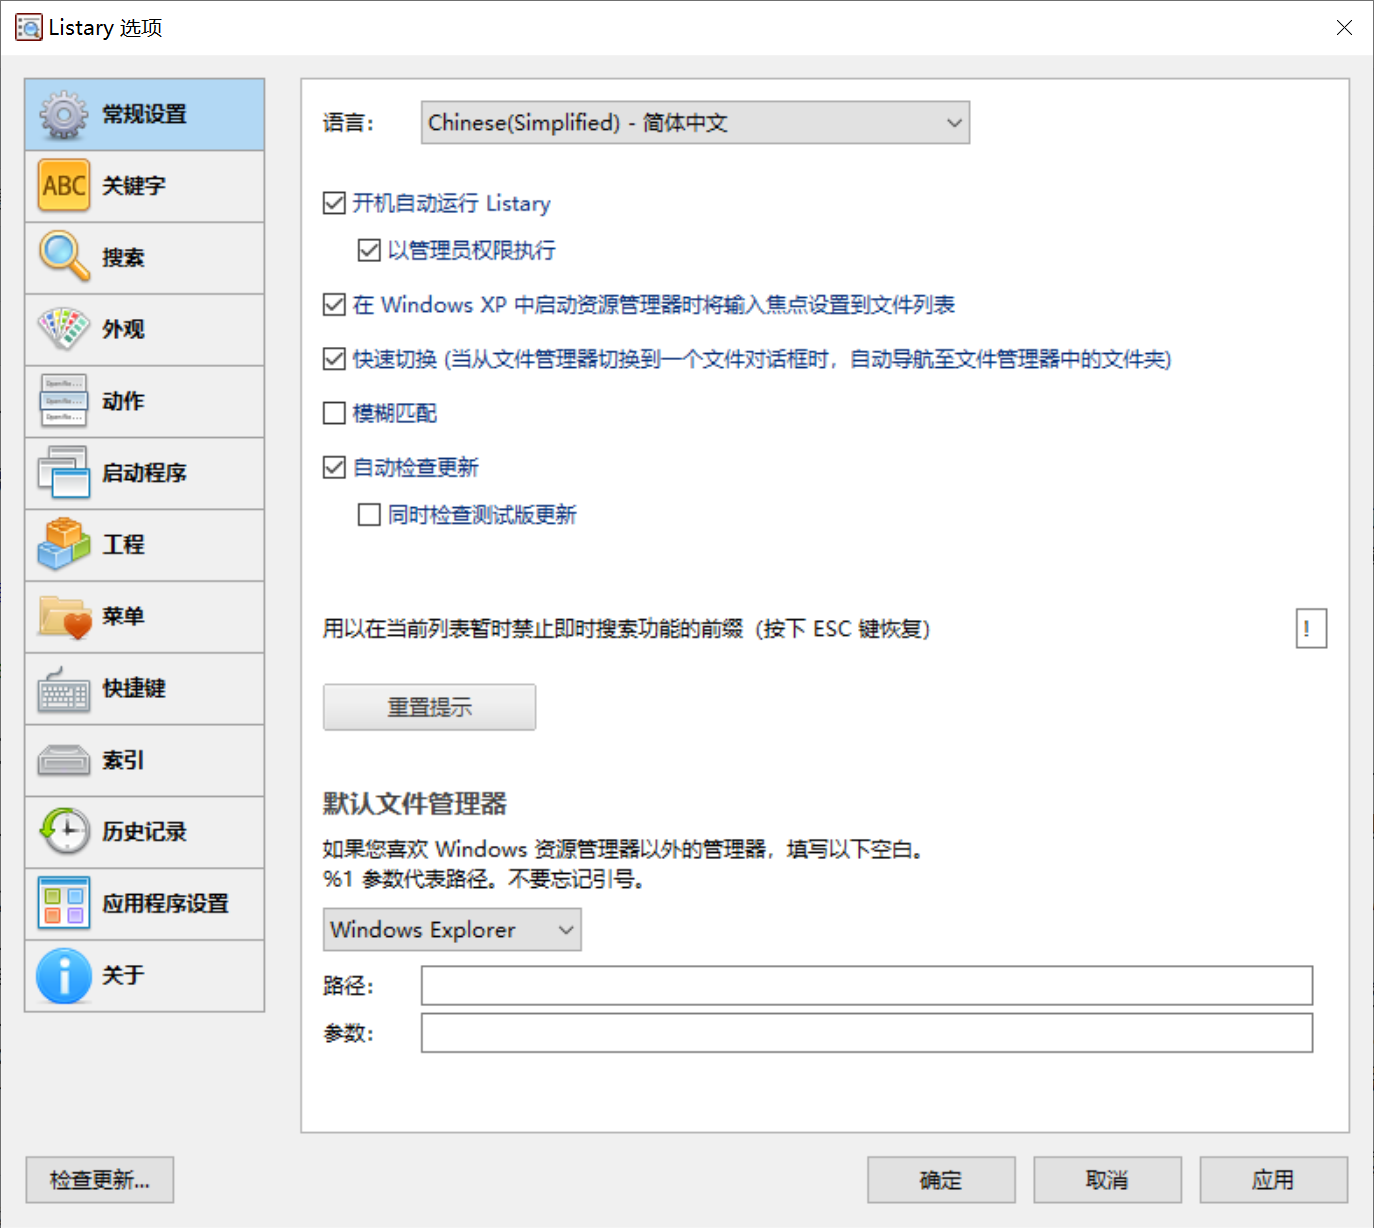Disable 快速切换 checkbox

[334, 359]
